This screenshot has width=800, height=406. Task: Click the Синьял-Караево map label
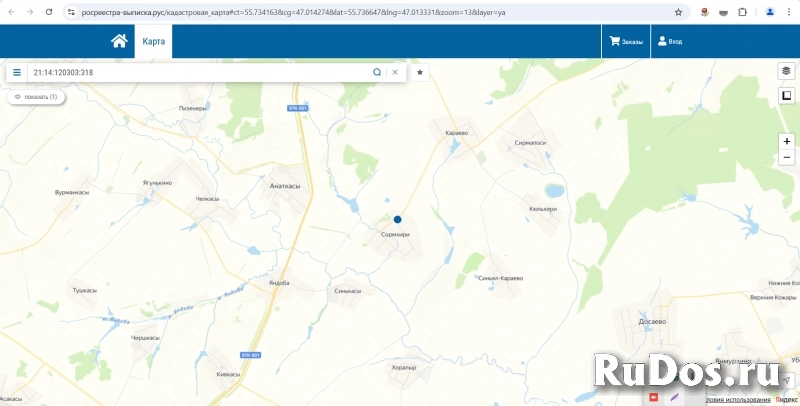(x=501, y=278)
